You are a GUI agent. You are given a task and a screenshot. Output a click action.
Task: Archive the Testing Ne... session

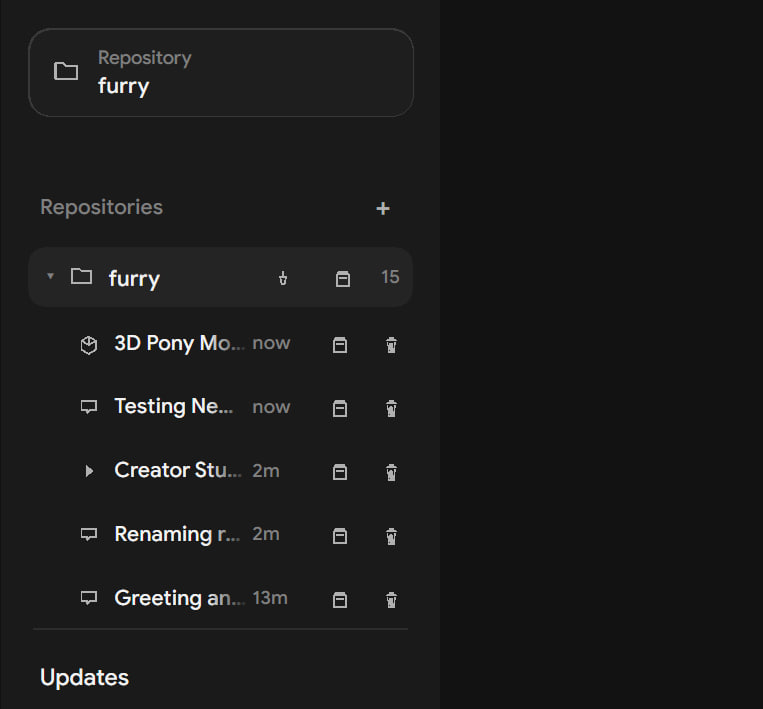(x=340, y=408)
